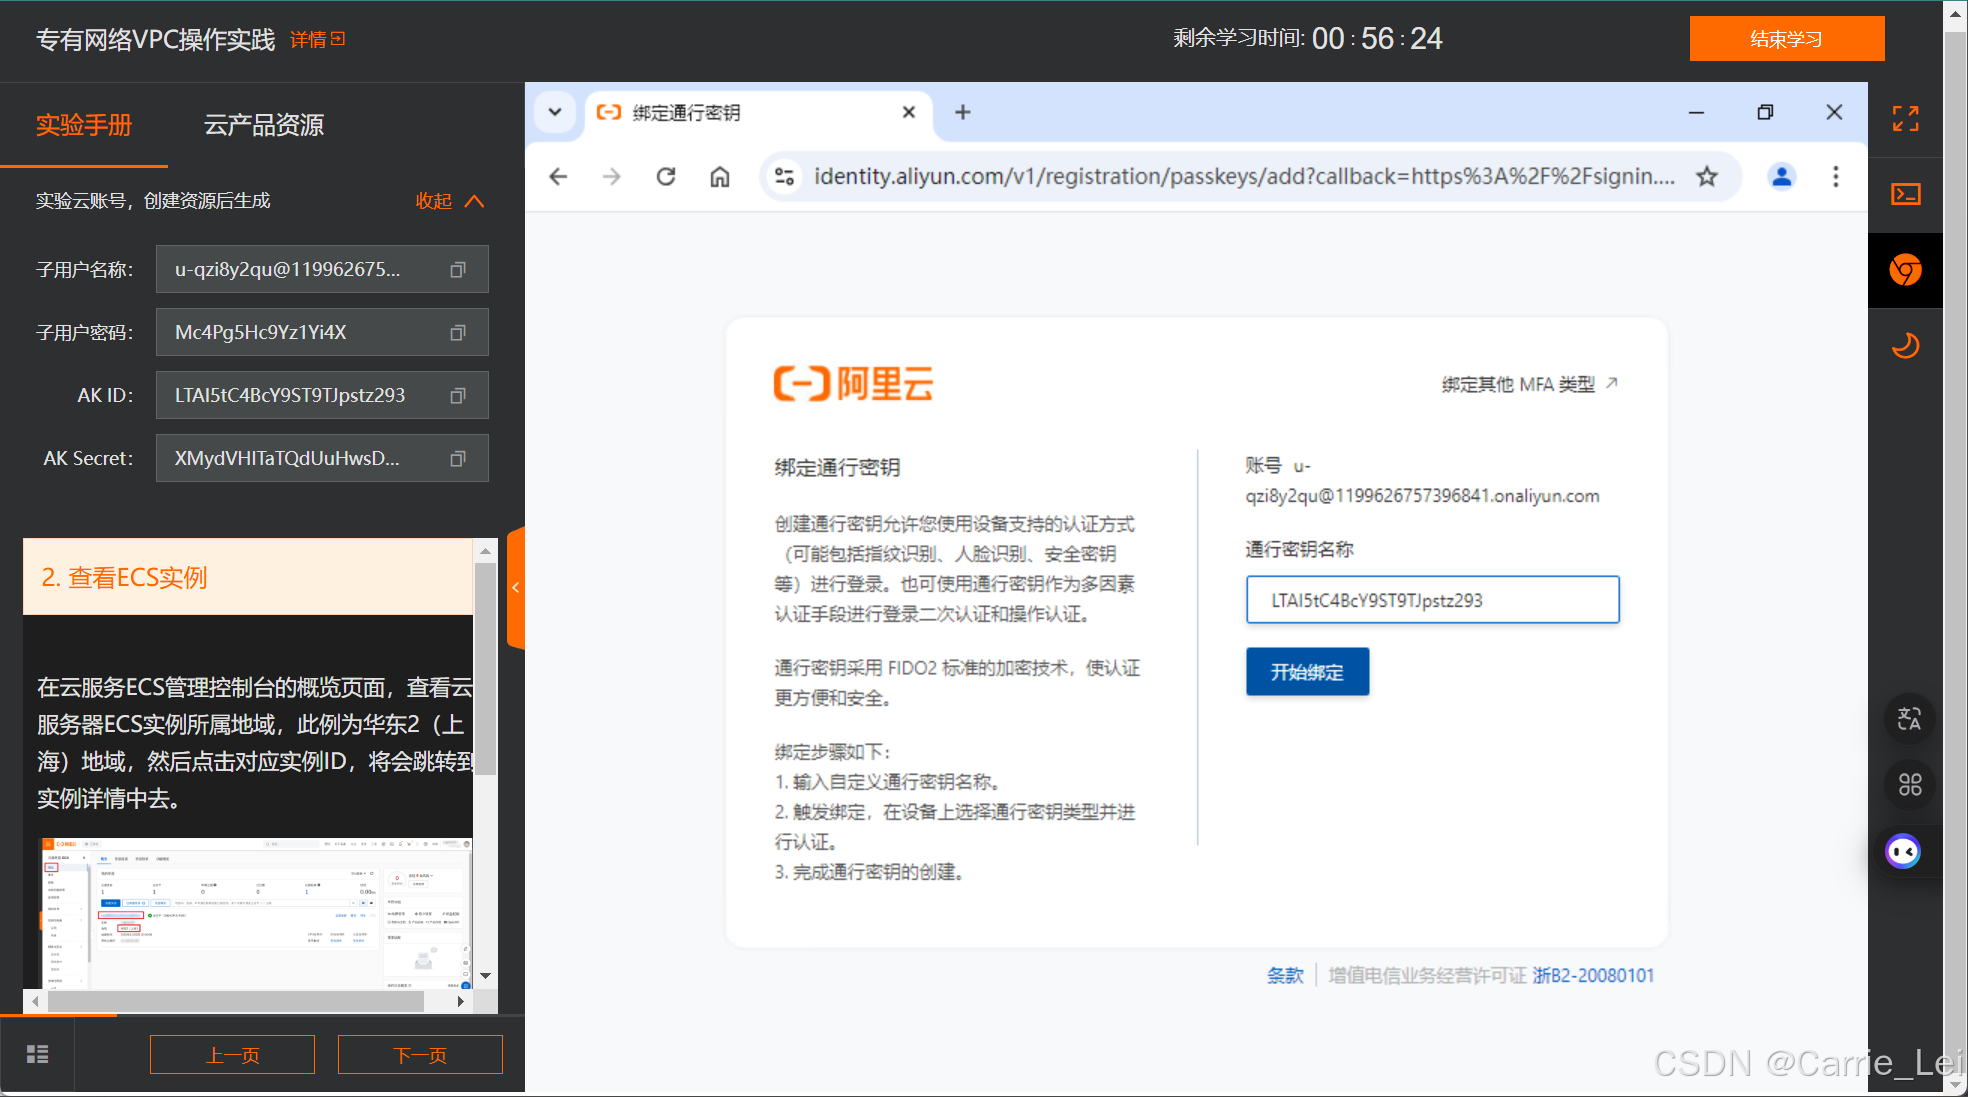Switch to 实验手册 tab

(x=84, y=125)
